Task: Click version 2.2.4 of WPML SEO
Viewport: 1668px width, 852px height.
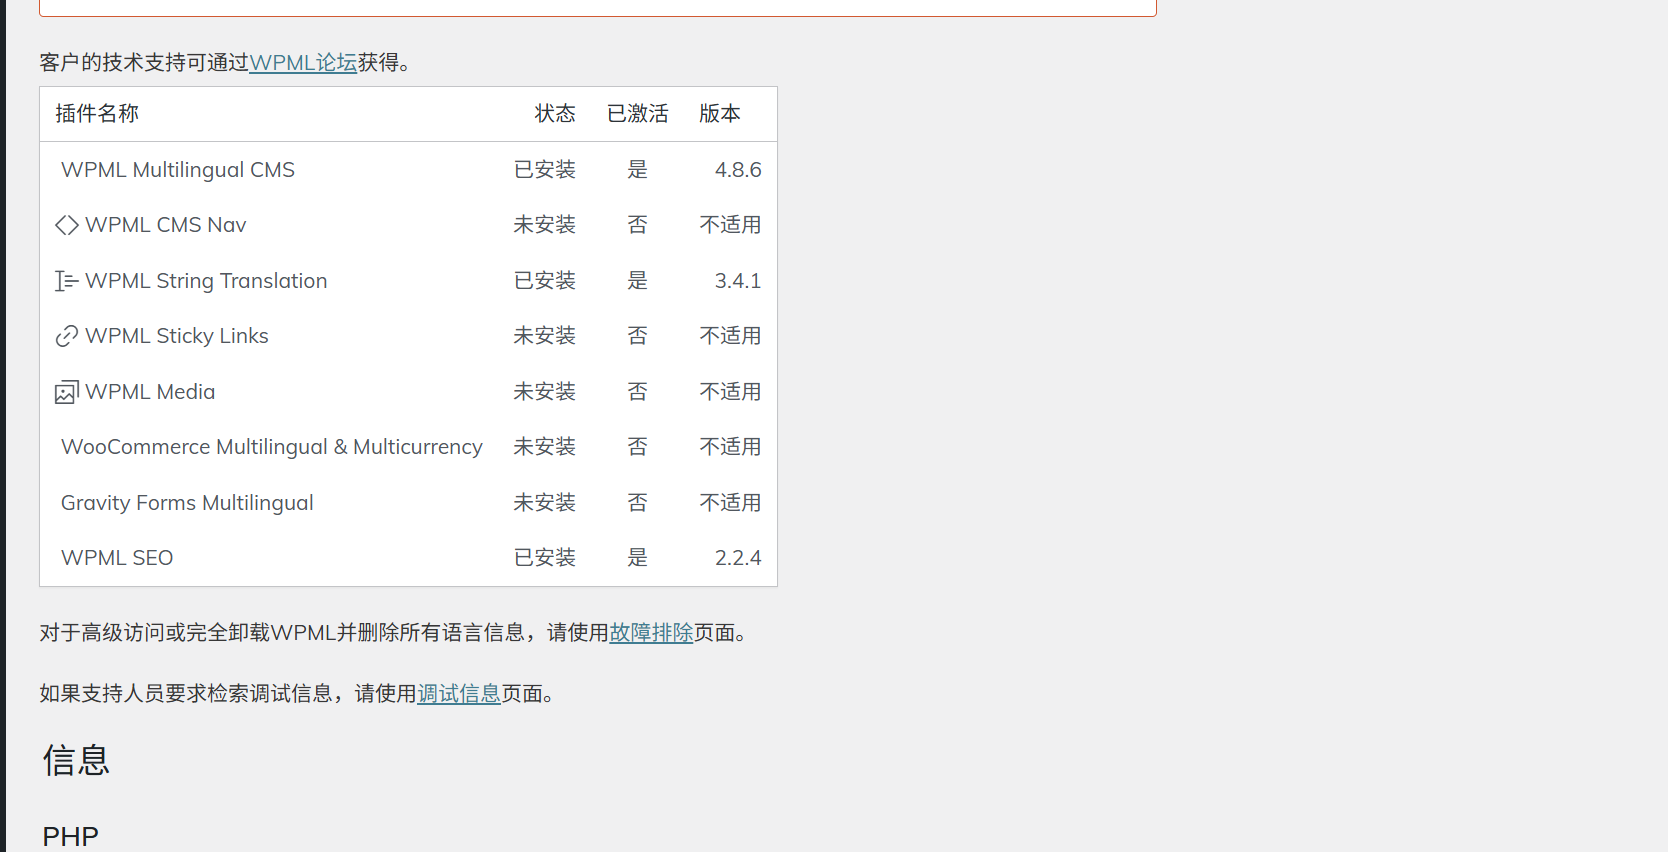Action: tap(738, 558)
